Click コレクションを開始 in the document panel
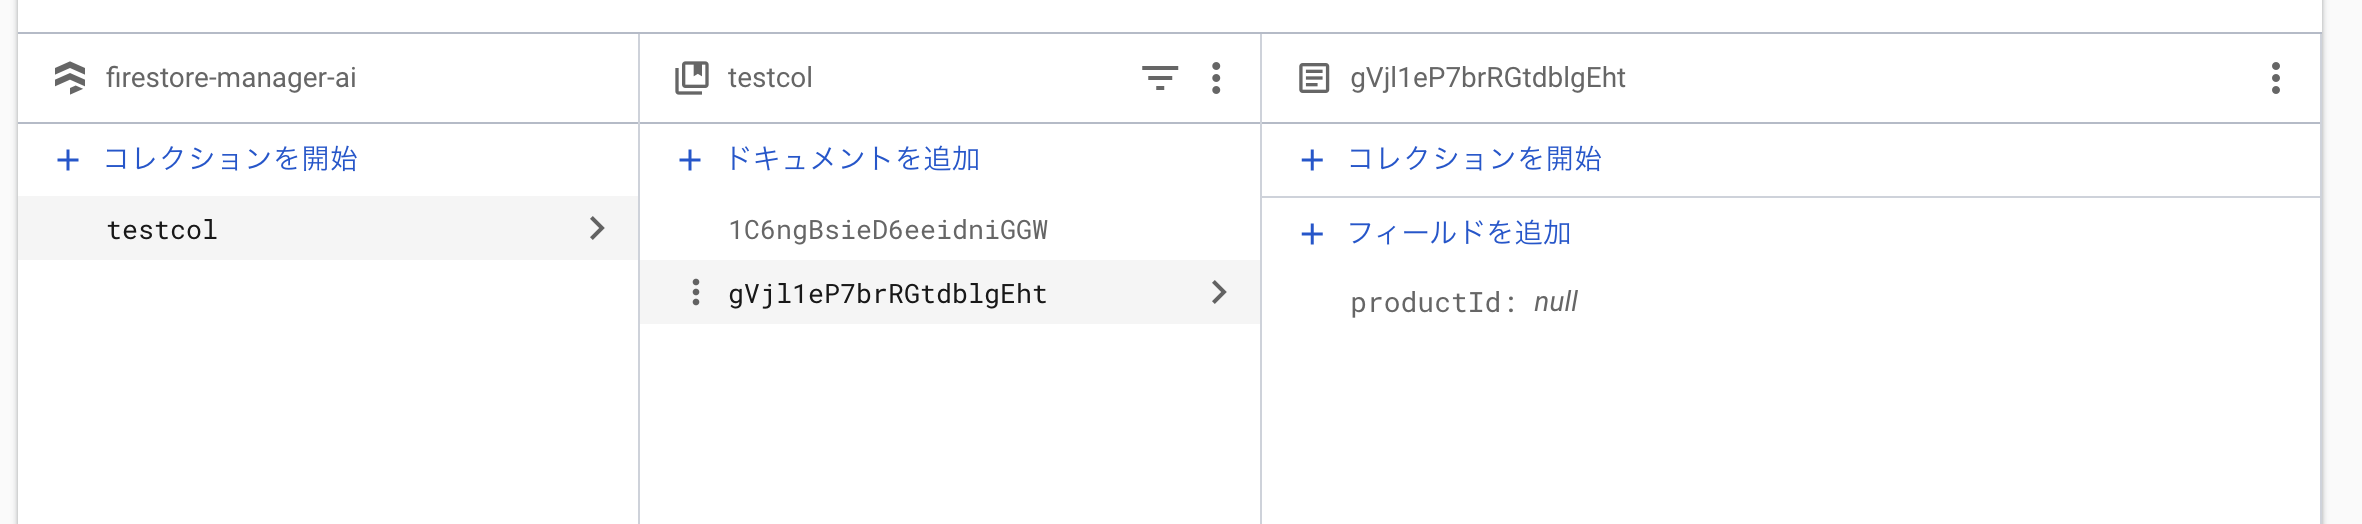 point(1474,159)
